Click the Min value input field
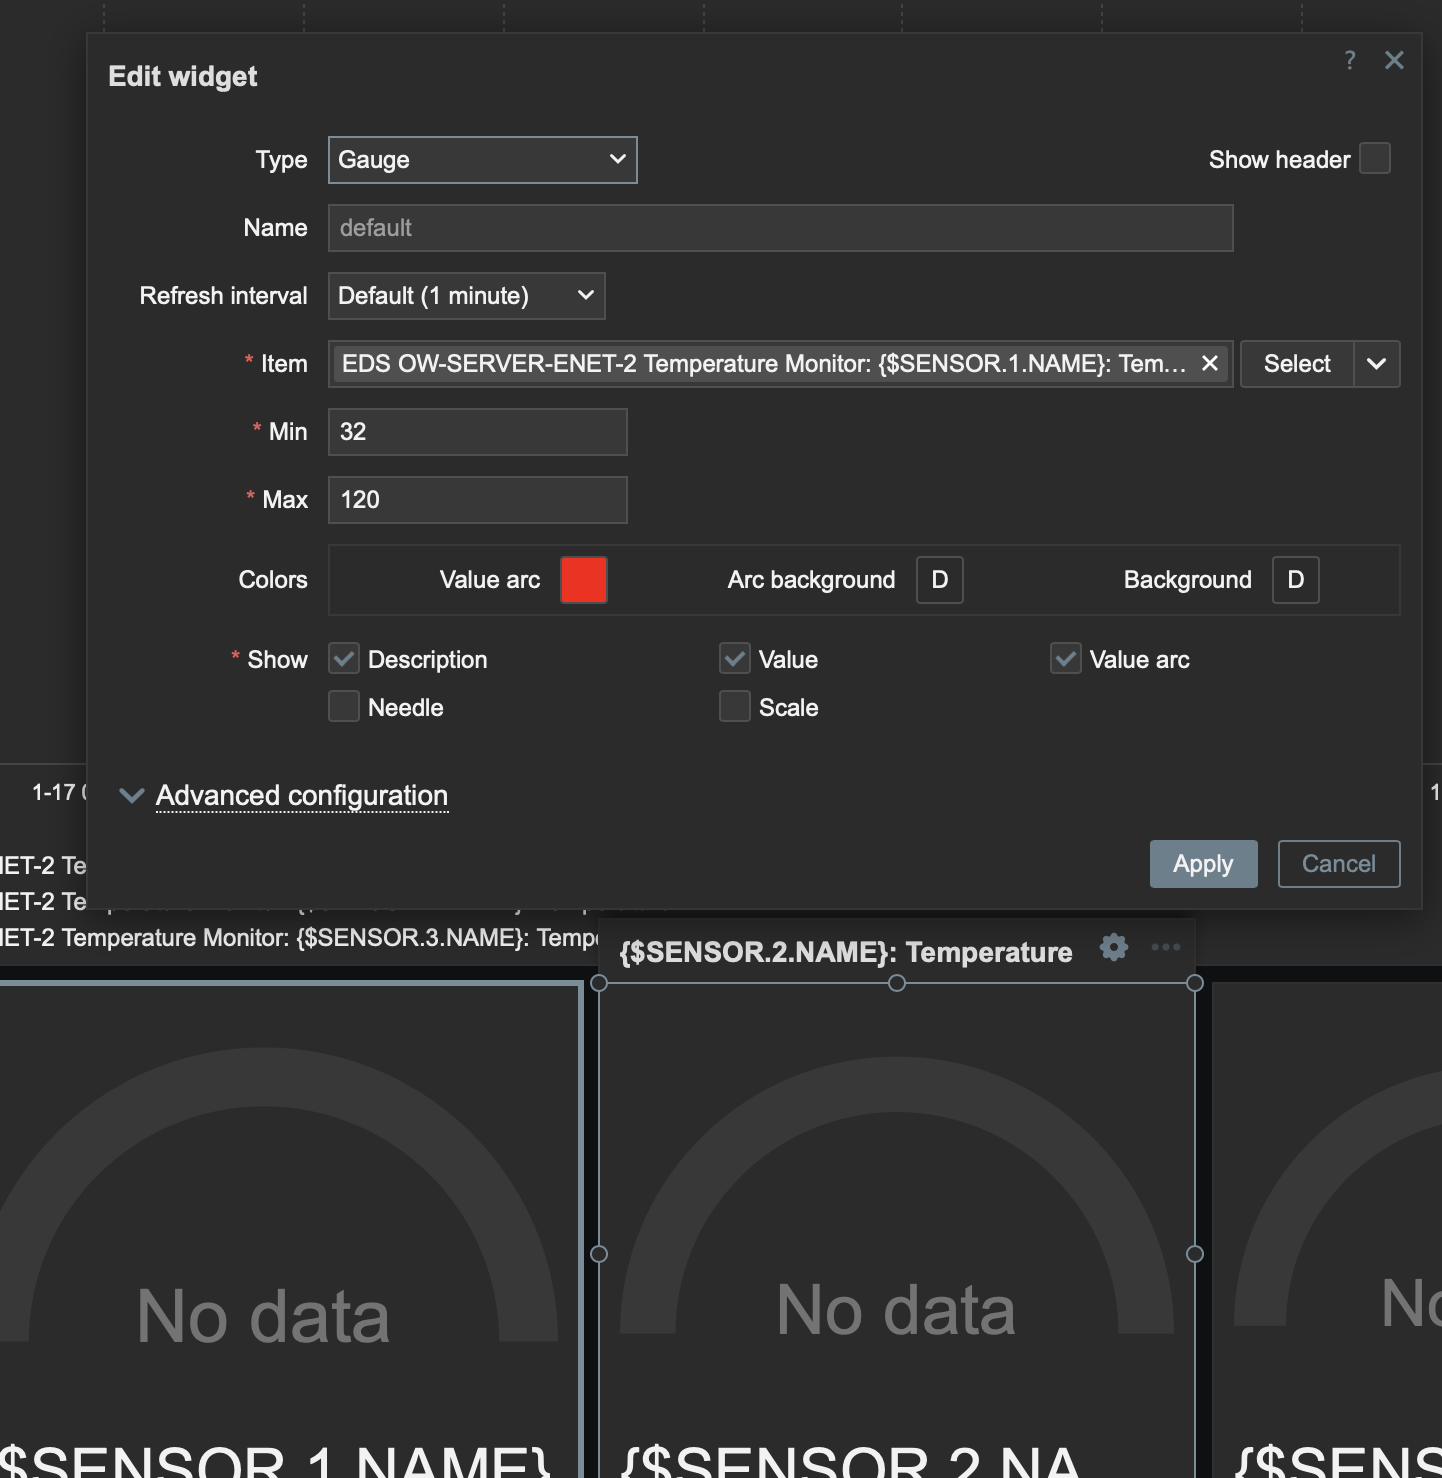Image resolution: width=1442 pixels, height=1478 pixels. 477,432
